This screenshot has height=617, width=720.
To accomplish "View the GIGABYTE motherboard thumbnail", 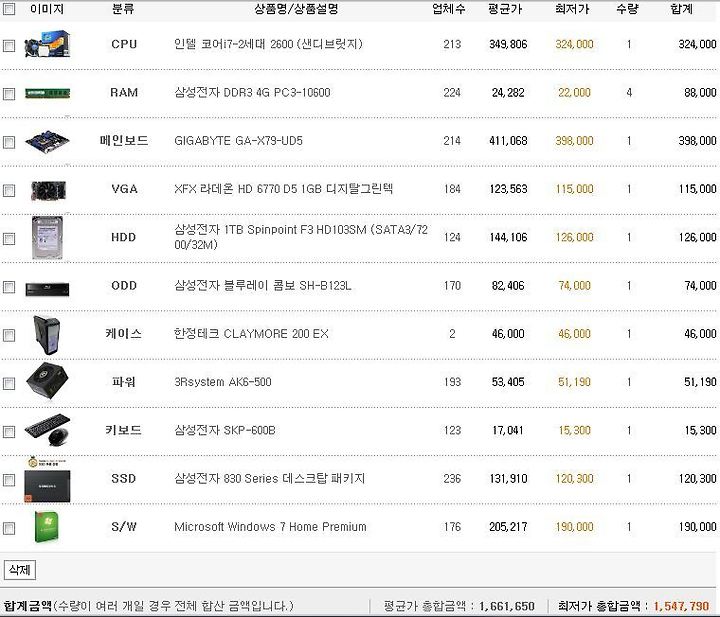I will 47,141.
